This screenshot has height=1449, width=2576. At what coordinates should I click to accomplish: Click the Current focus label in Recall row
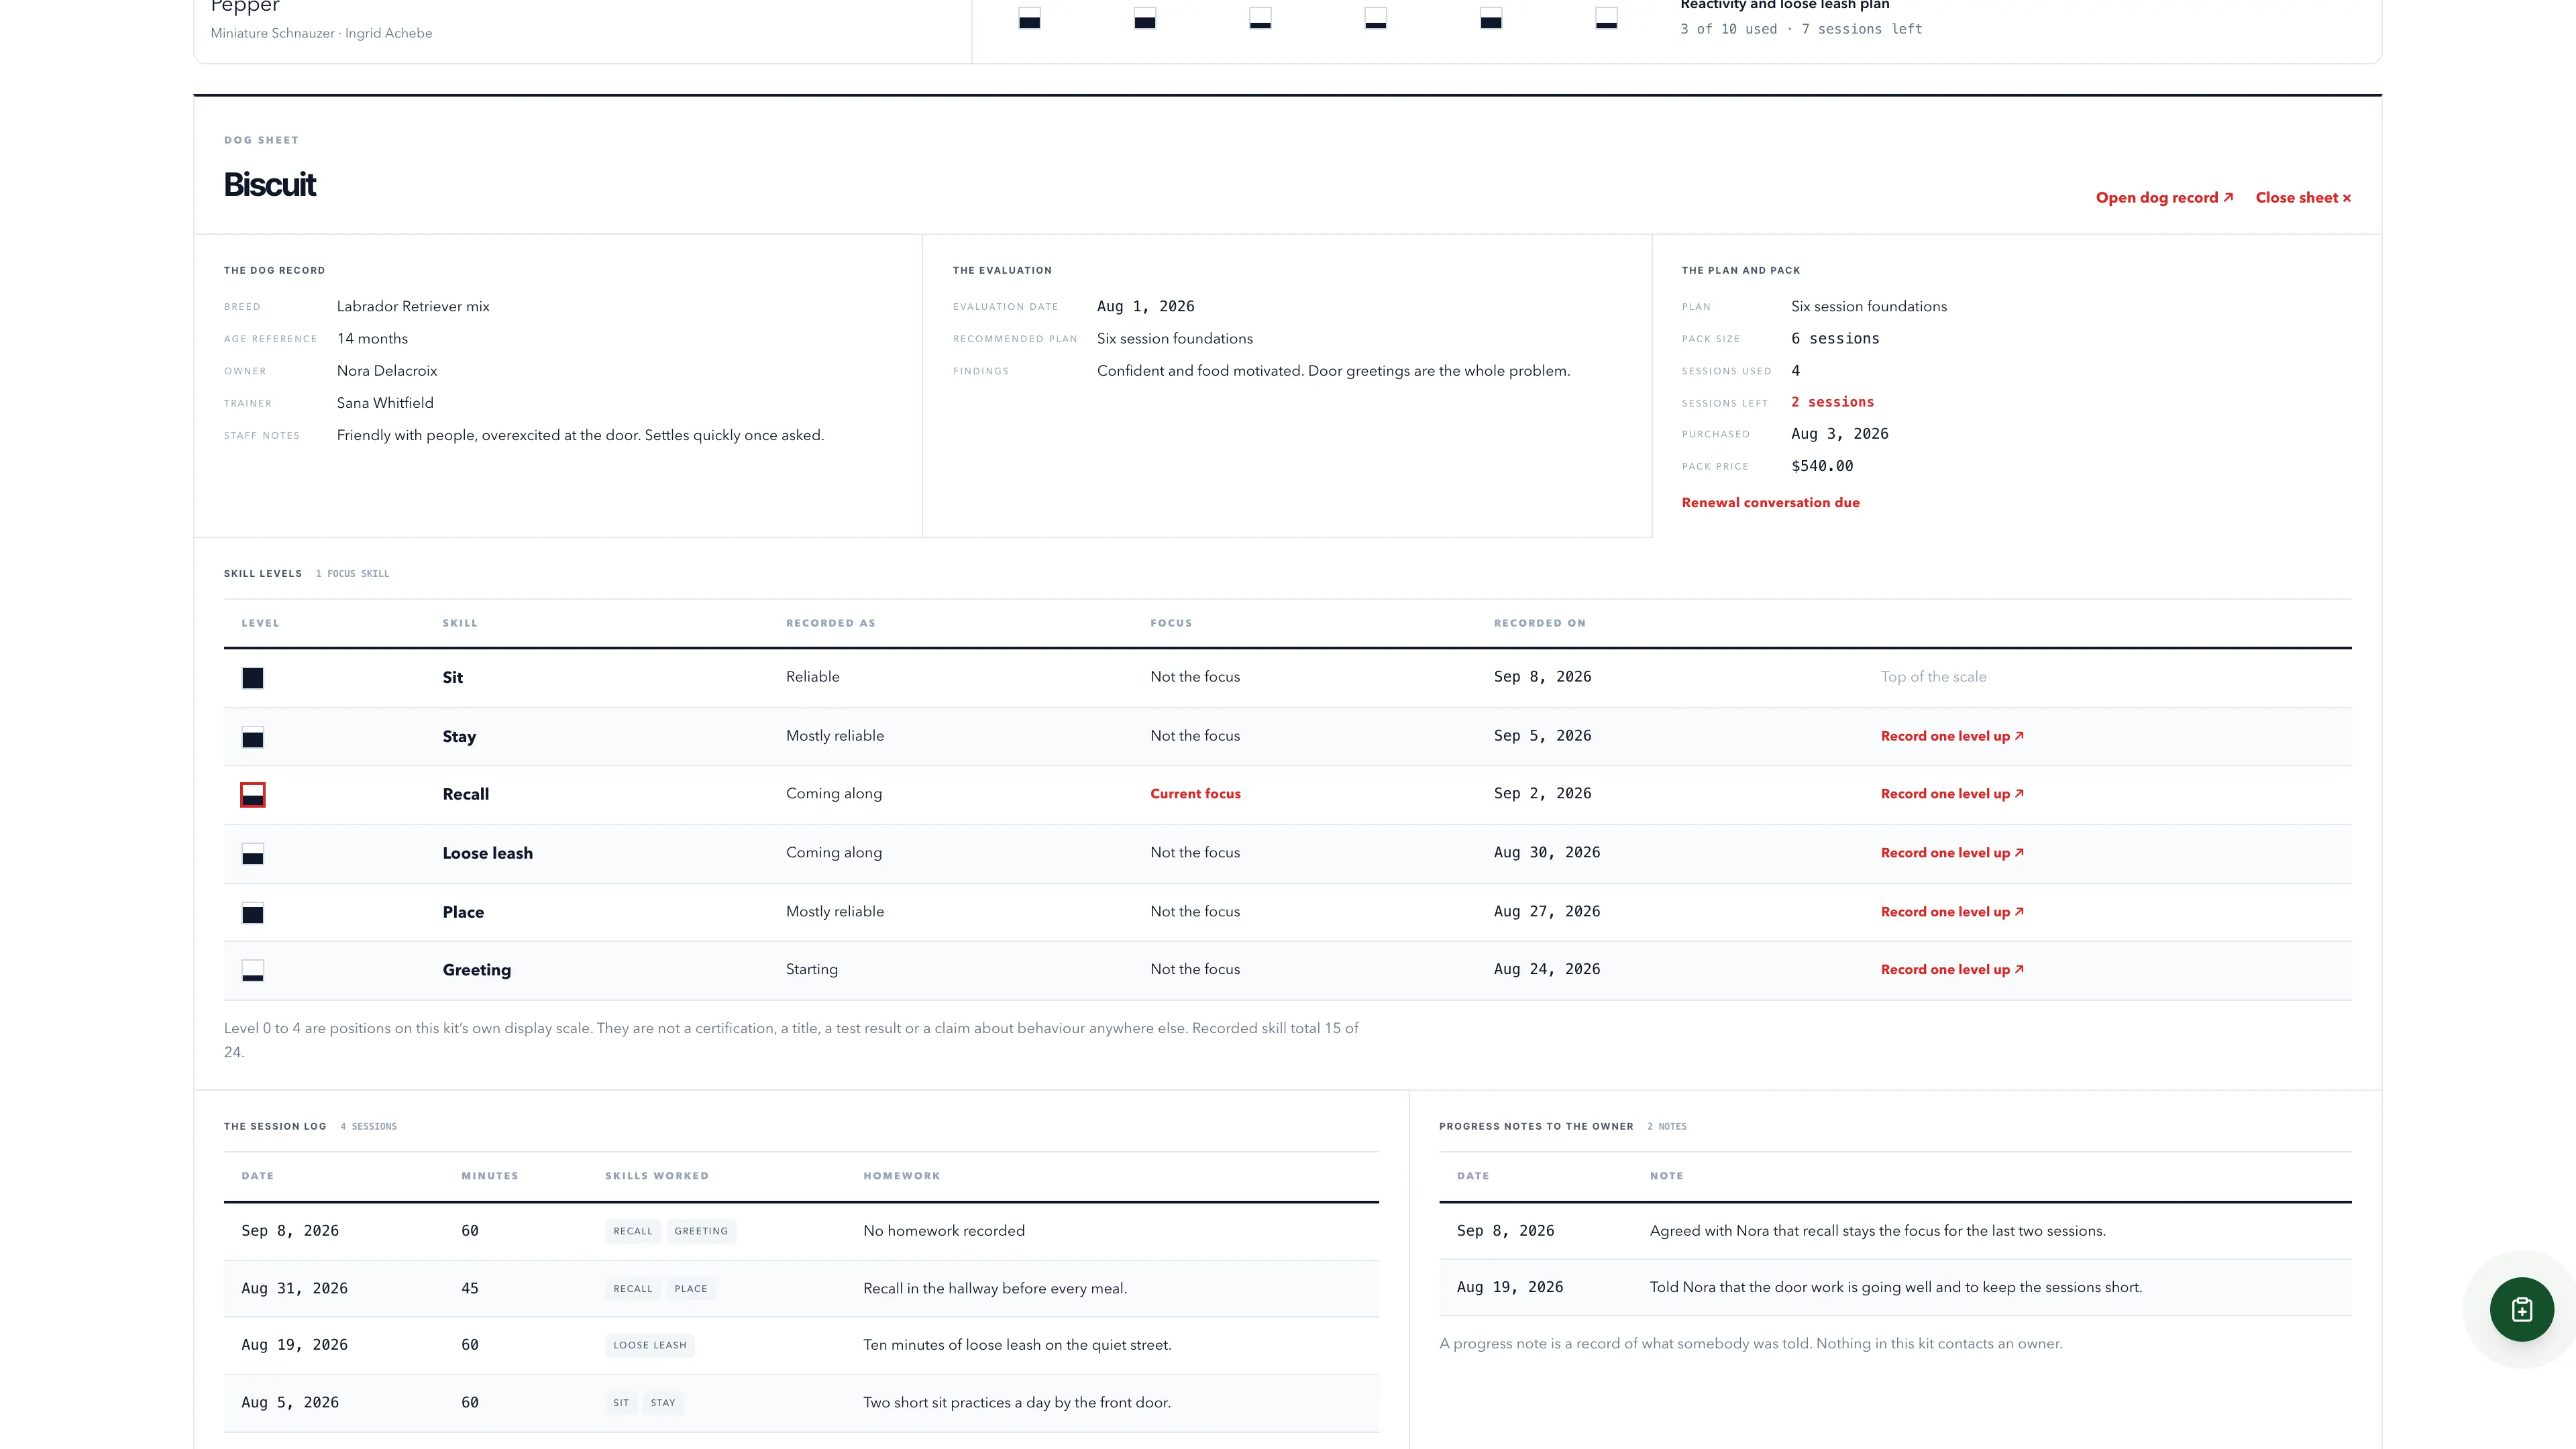coord(1195,794)
